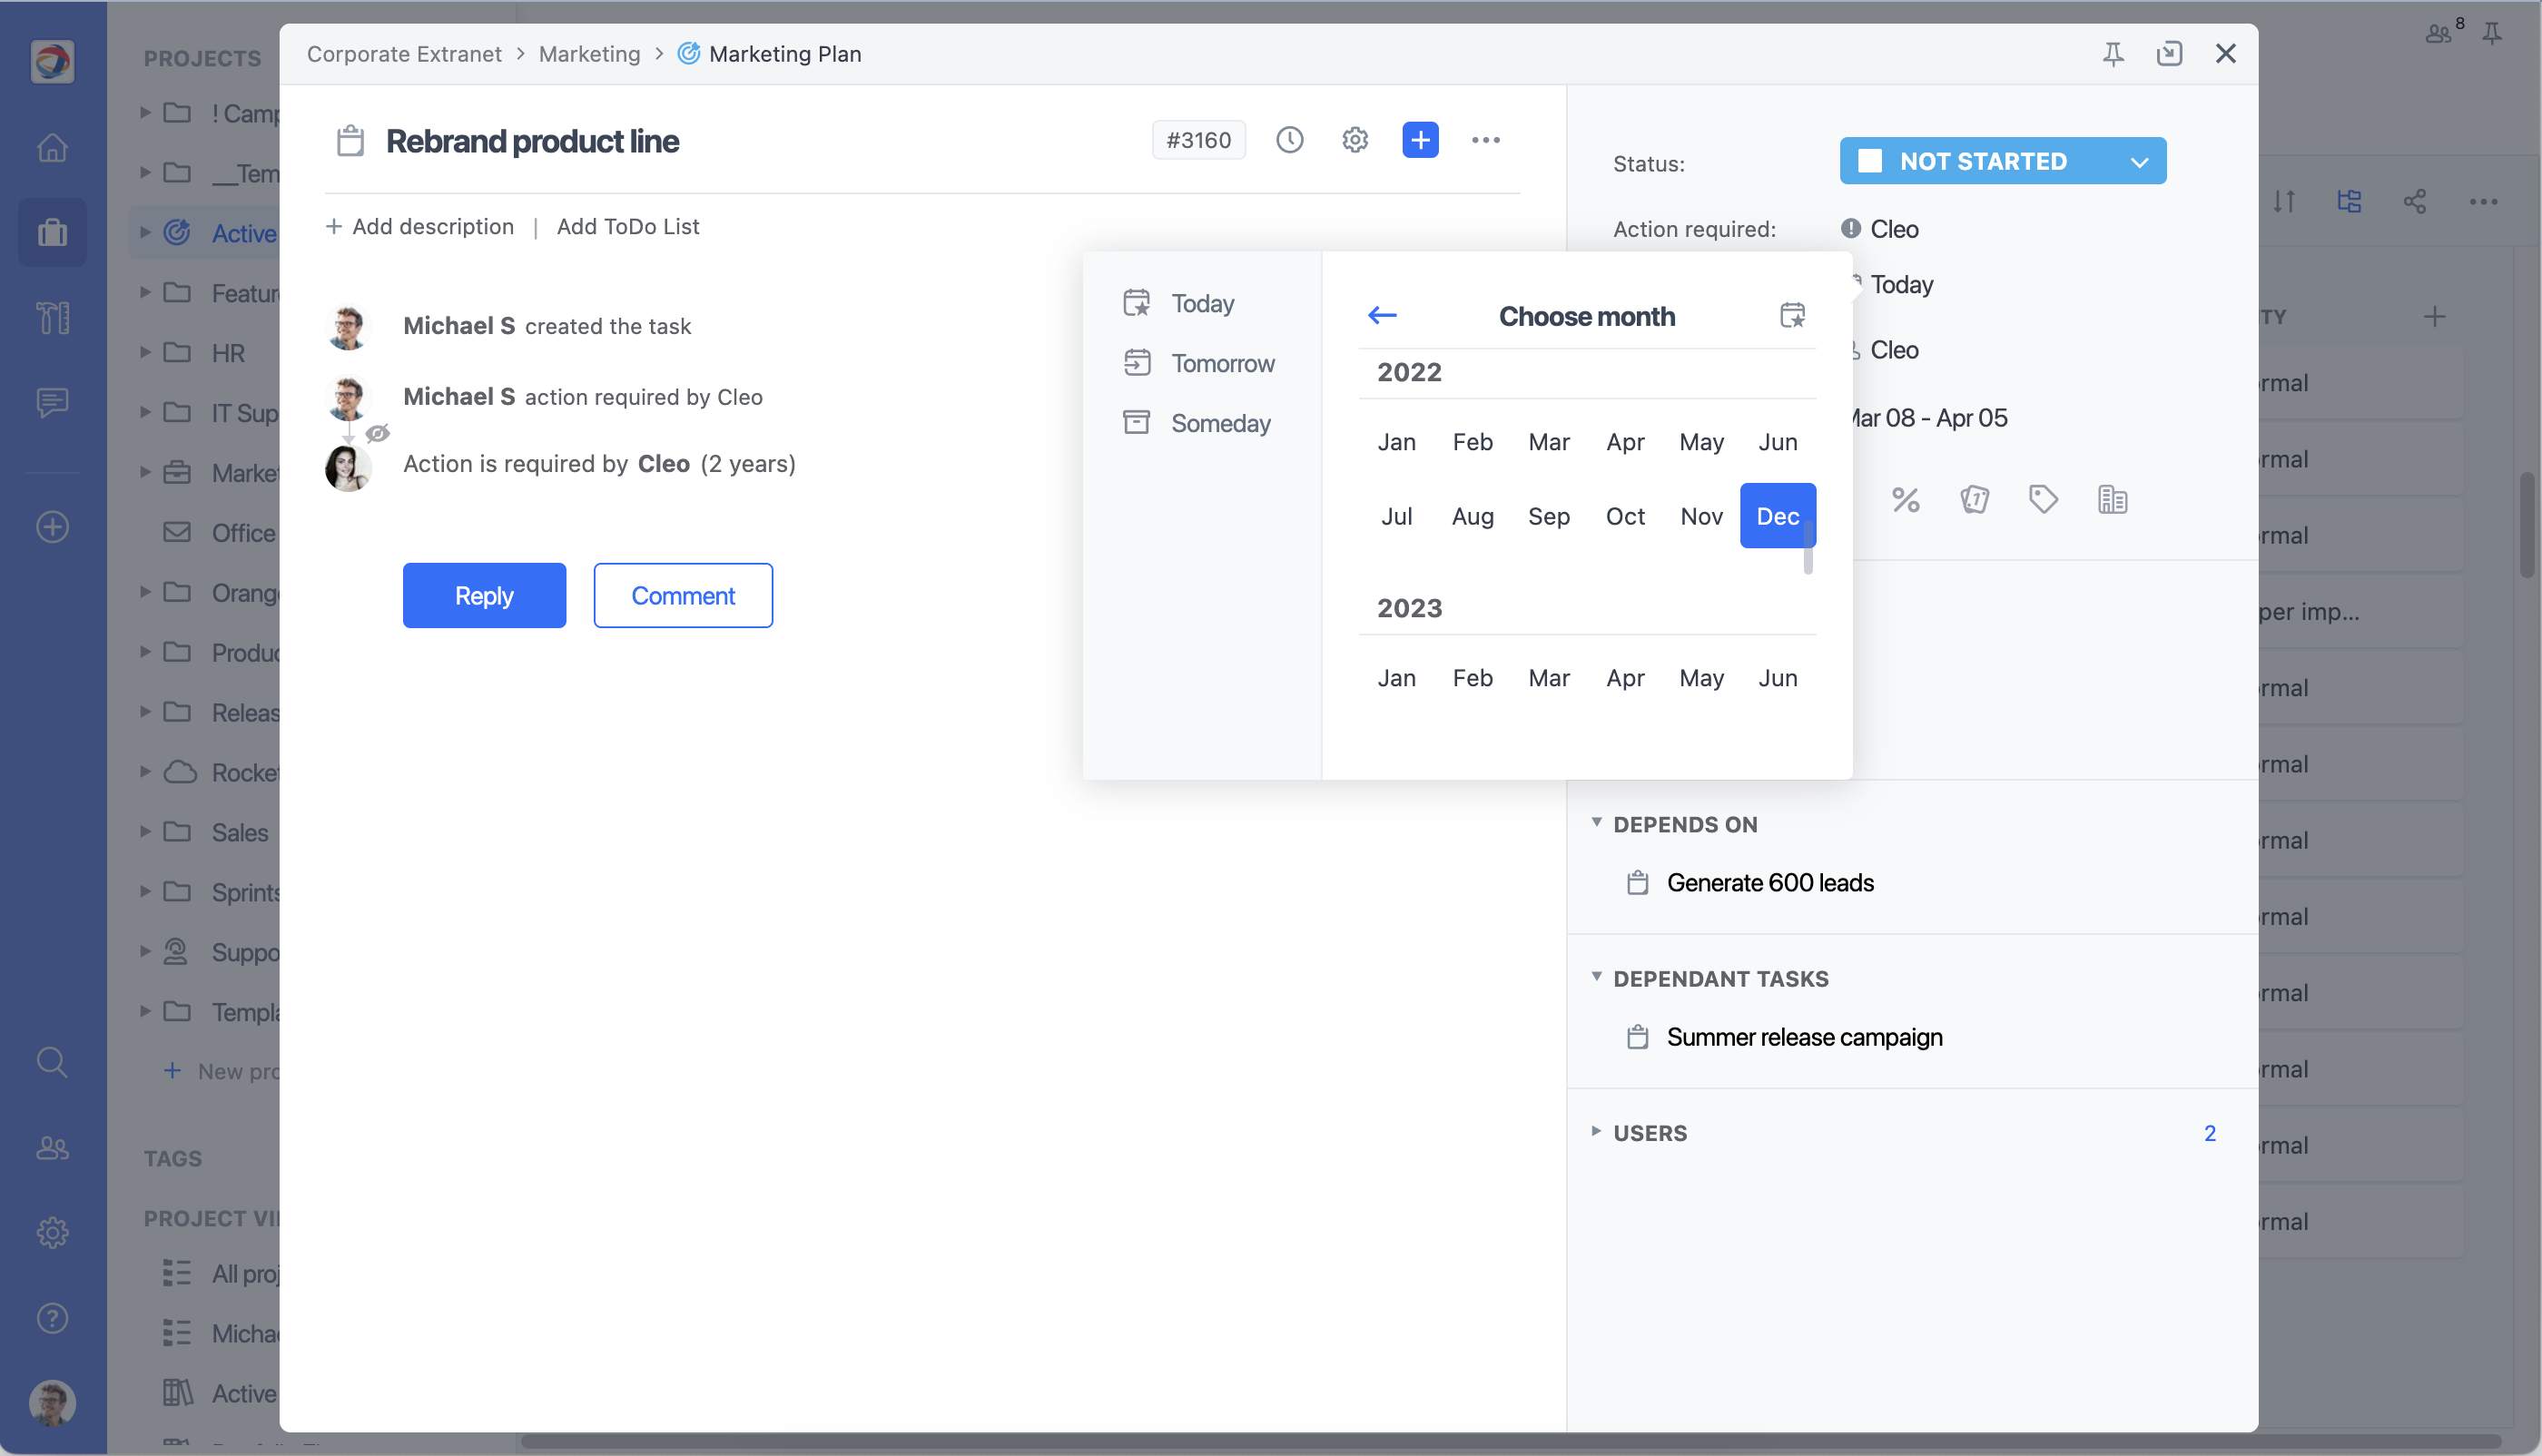Click the Comment button
Image resolution: width=2542 pixels, height=1456 pixels.
pos(683,595)
